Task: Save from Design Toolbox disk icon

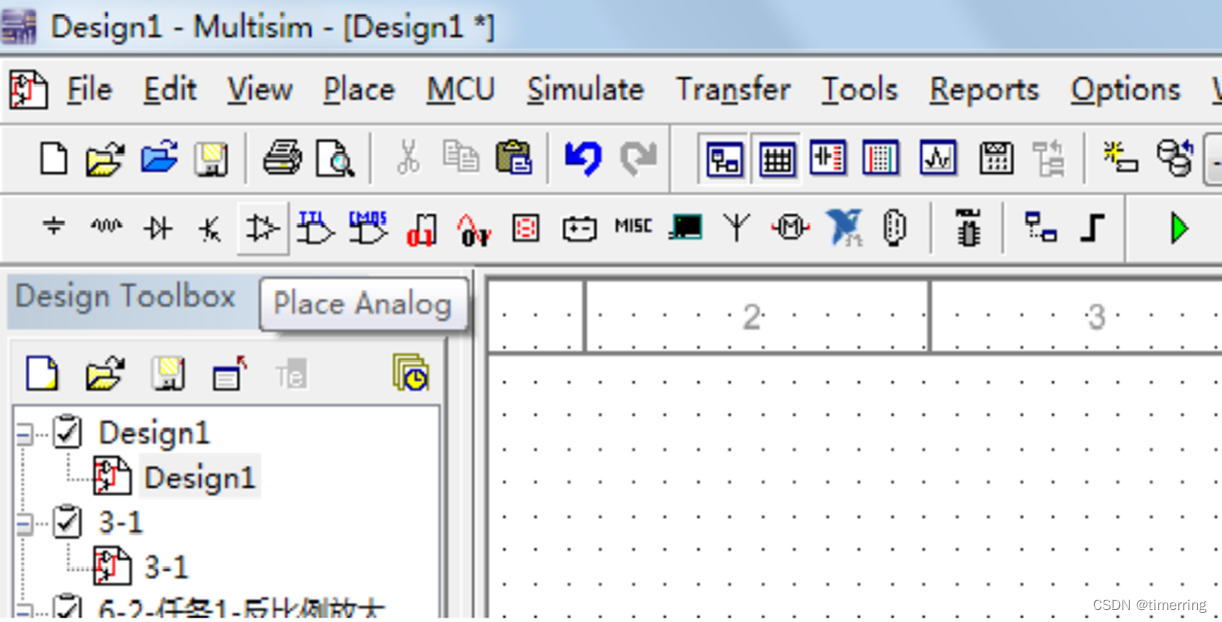Action: 167,374
